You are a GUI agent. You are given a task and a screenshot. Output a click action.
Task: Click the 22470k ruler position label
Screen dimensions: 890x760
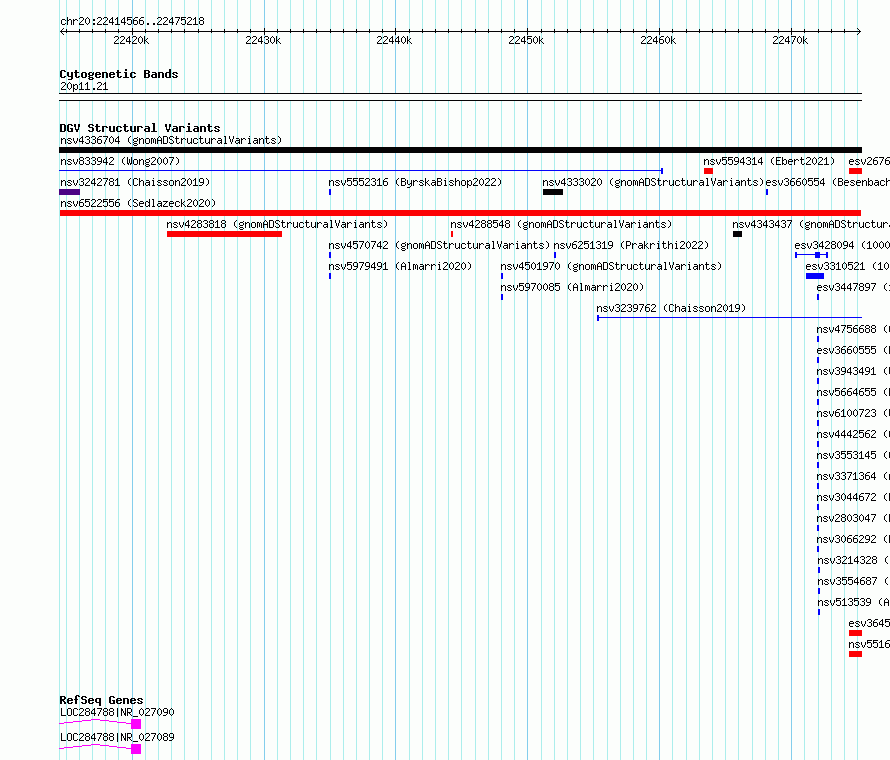[x=790, y=40]
